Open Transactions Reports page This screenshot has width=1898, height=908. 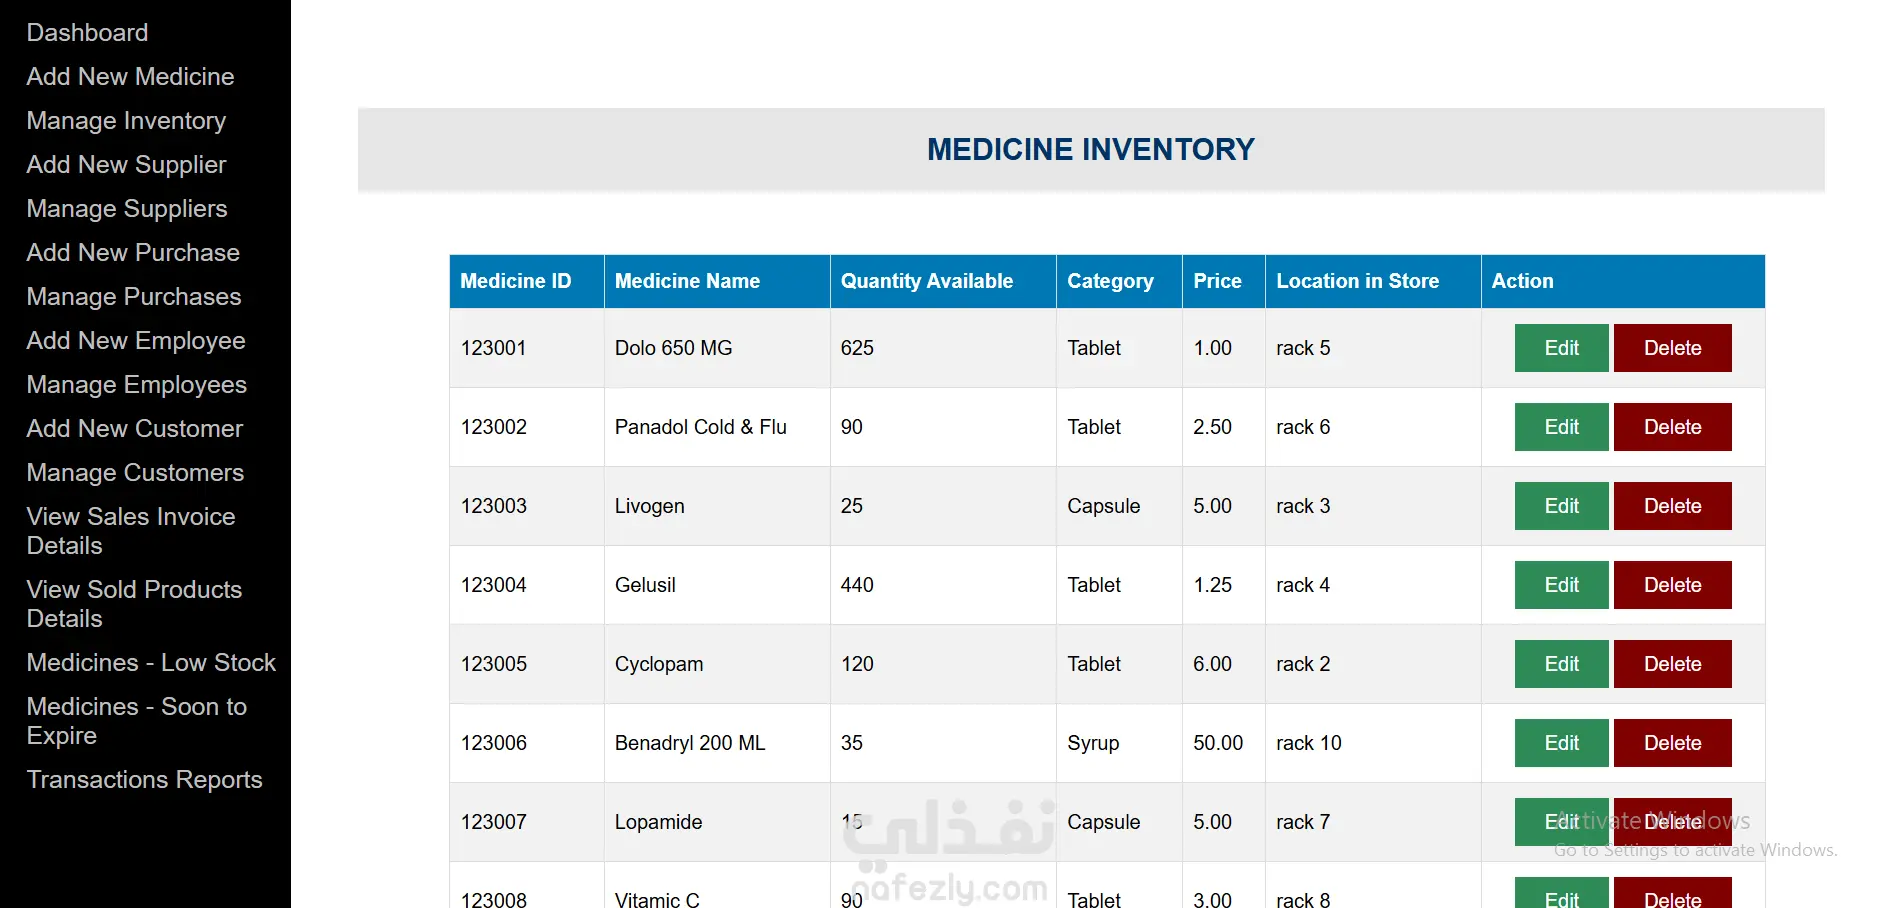click(x=145, y=780)
